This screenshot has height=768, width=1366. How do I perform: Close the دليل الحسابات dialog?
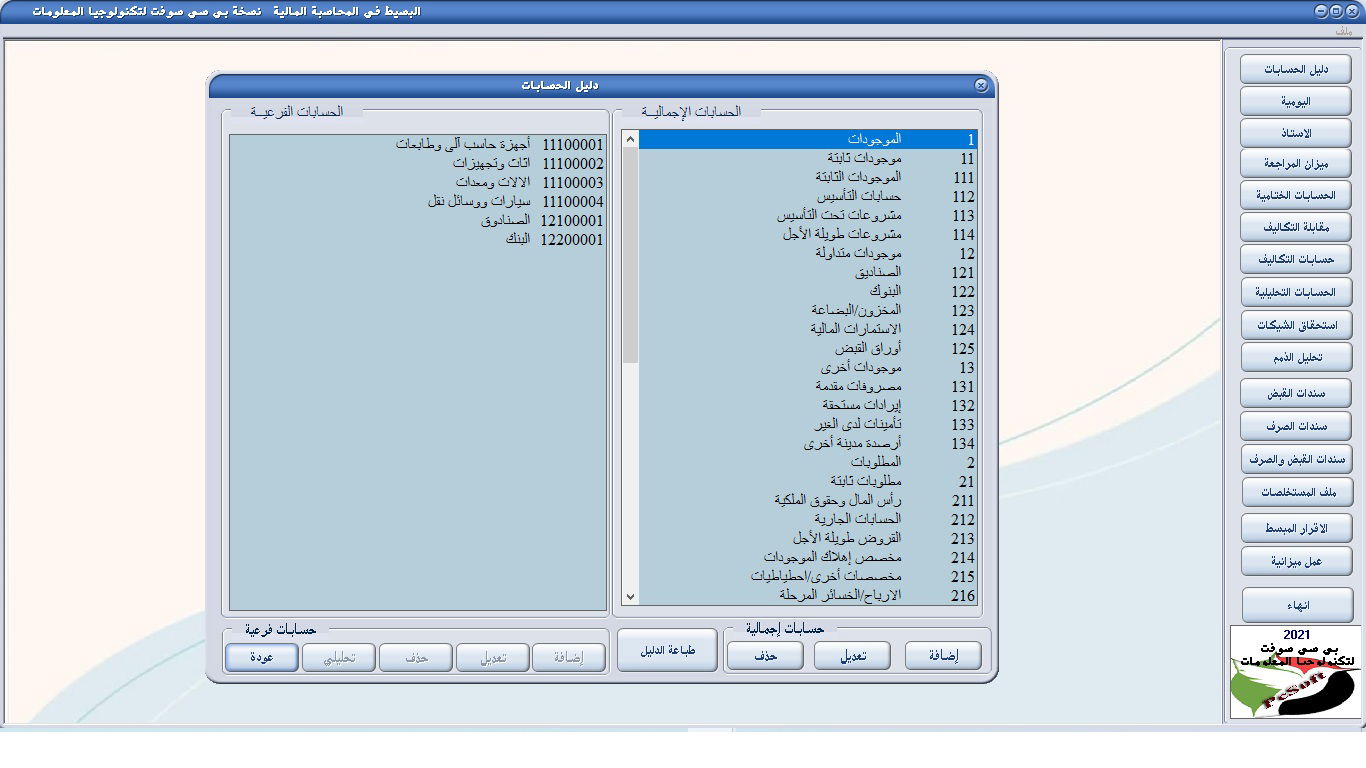pyautogui.click(x=978, y=85)
